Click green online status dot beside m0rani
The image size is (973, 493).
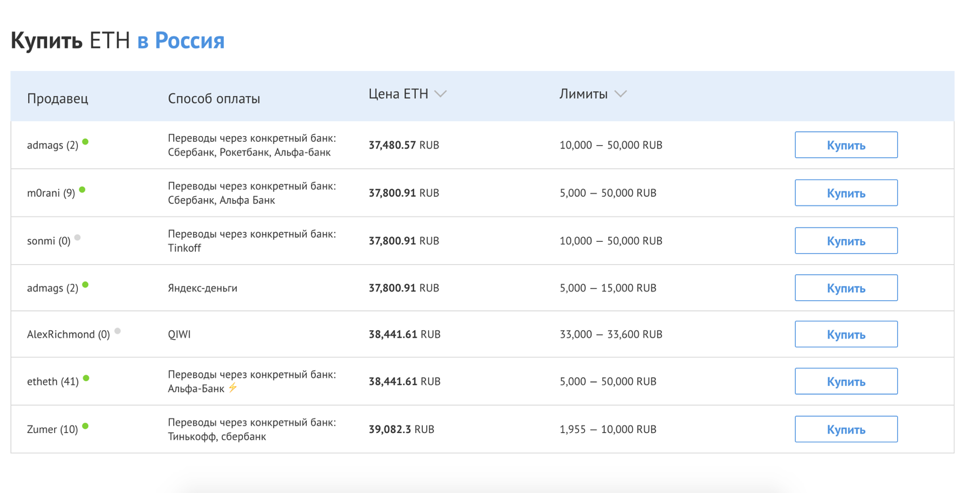[x=82, y=190]
